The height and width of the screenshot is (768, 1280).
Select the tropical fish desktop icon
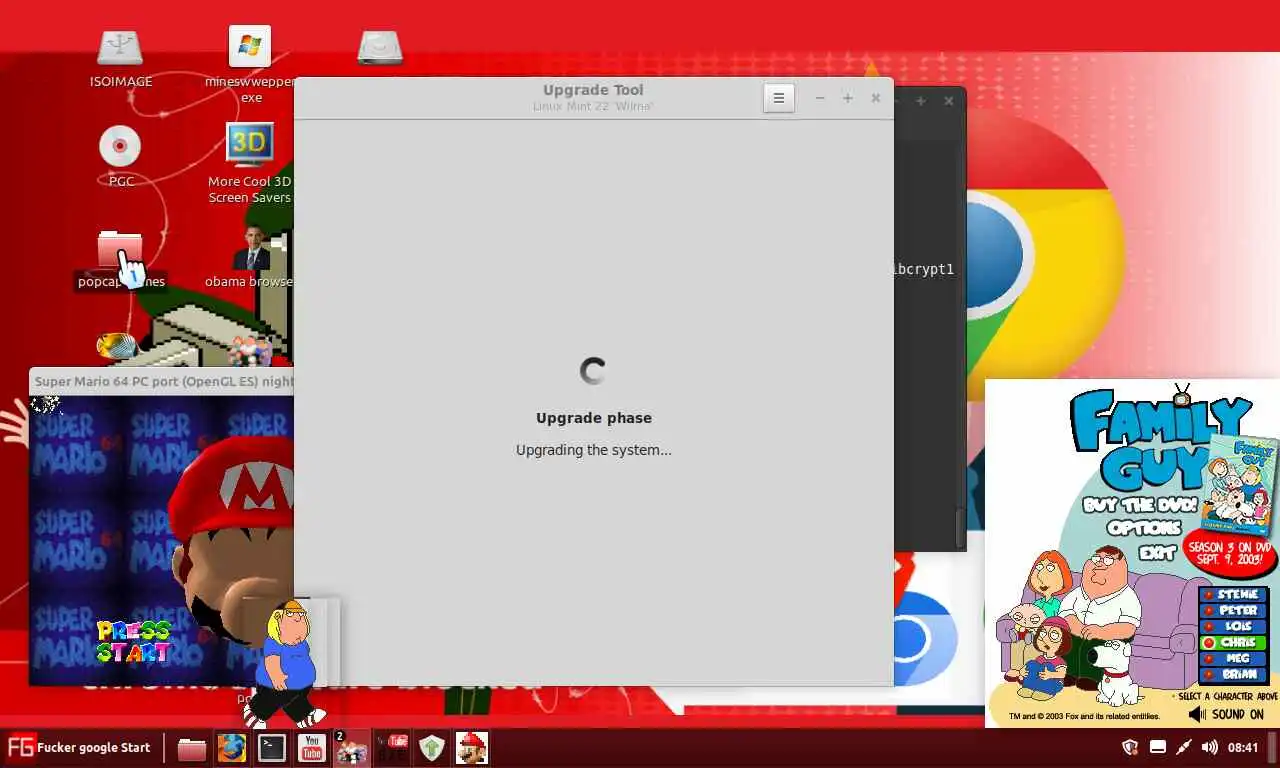[x=118, y=346]
